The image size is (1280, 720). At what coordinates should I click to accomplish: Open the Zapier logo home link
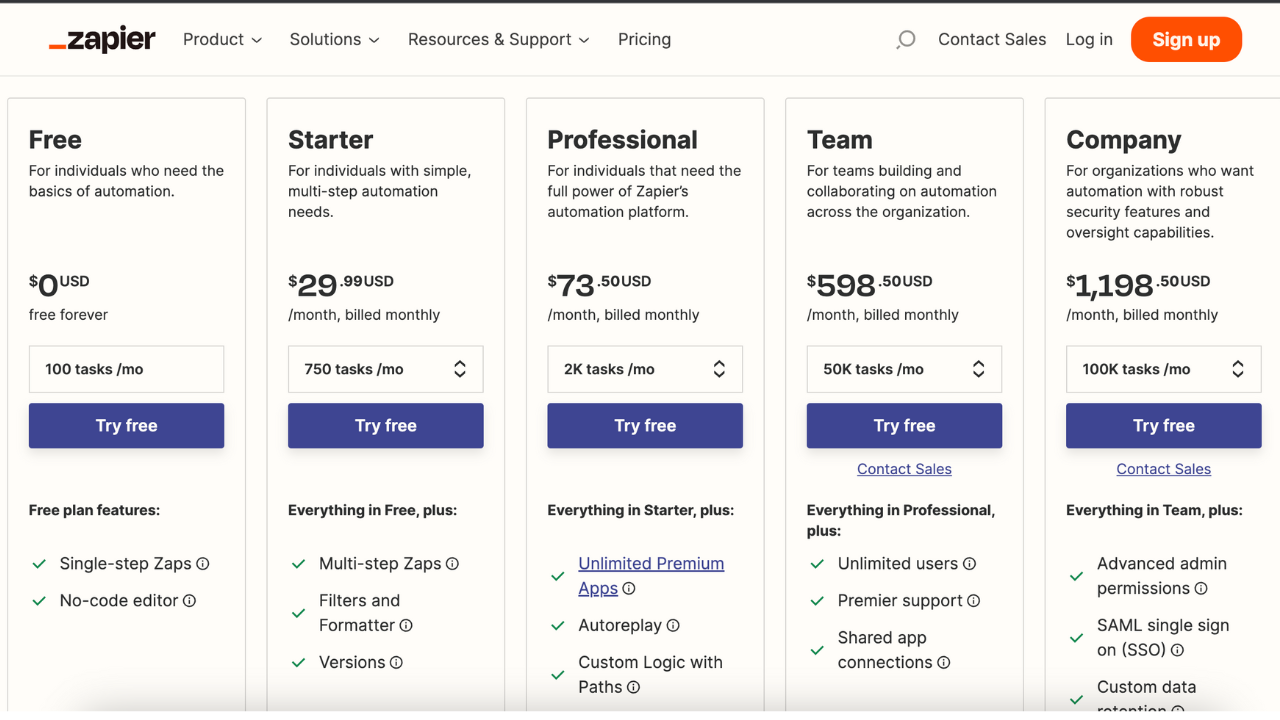[102, 40]
